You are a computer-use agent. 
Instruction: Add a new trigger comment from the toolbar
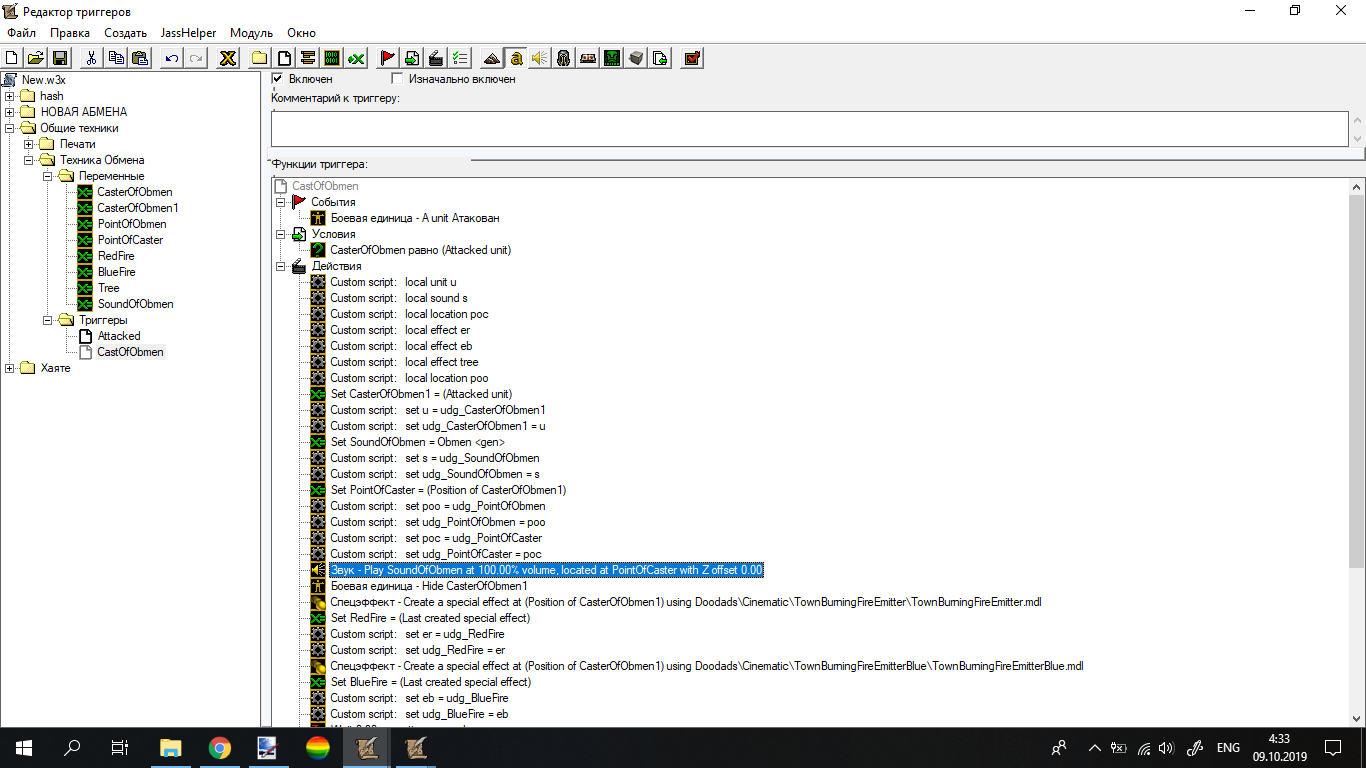tap(308, 58)
